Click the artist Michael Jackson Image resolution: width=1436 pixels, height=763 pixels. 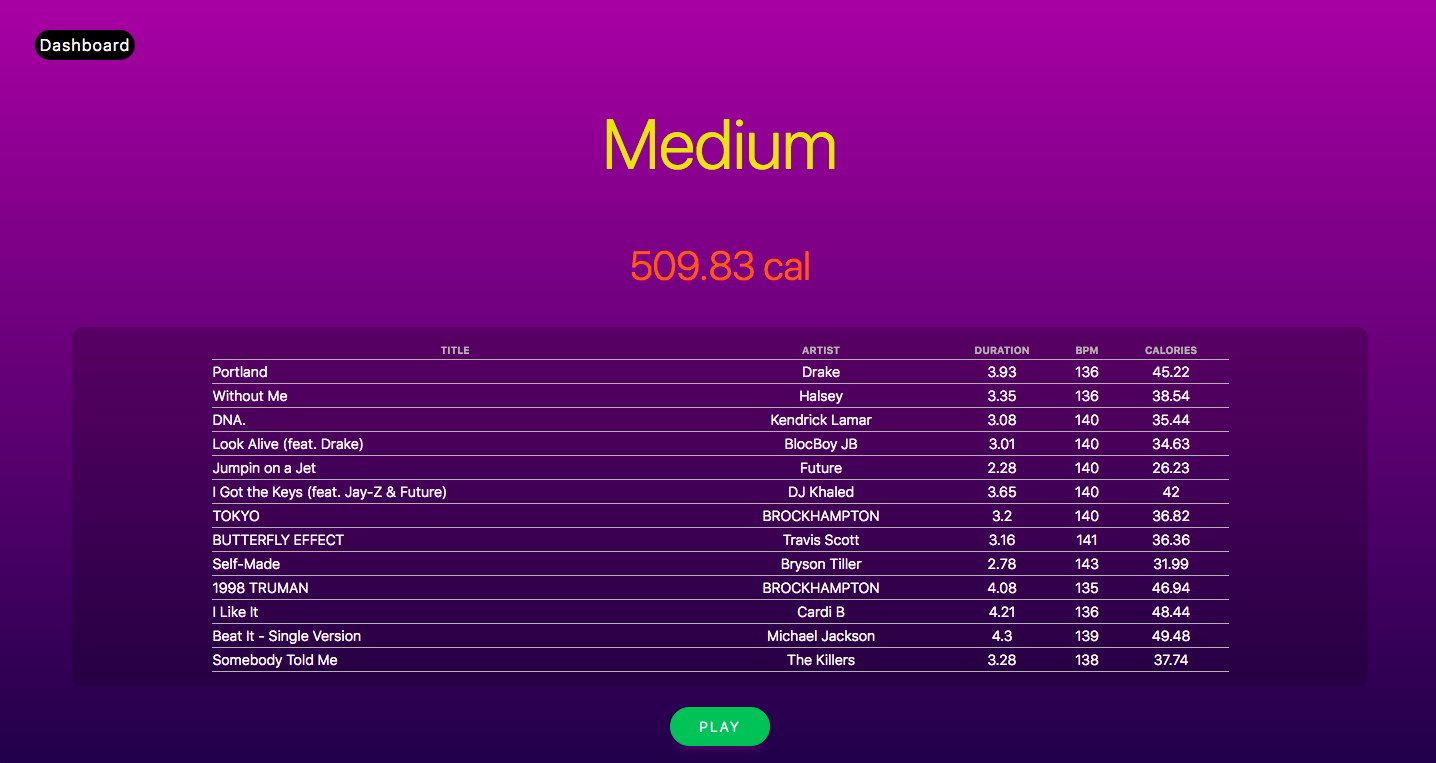[x=821, y=636]
